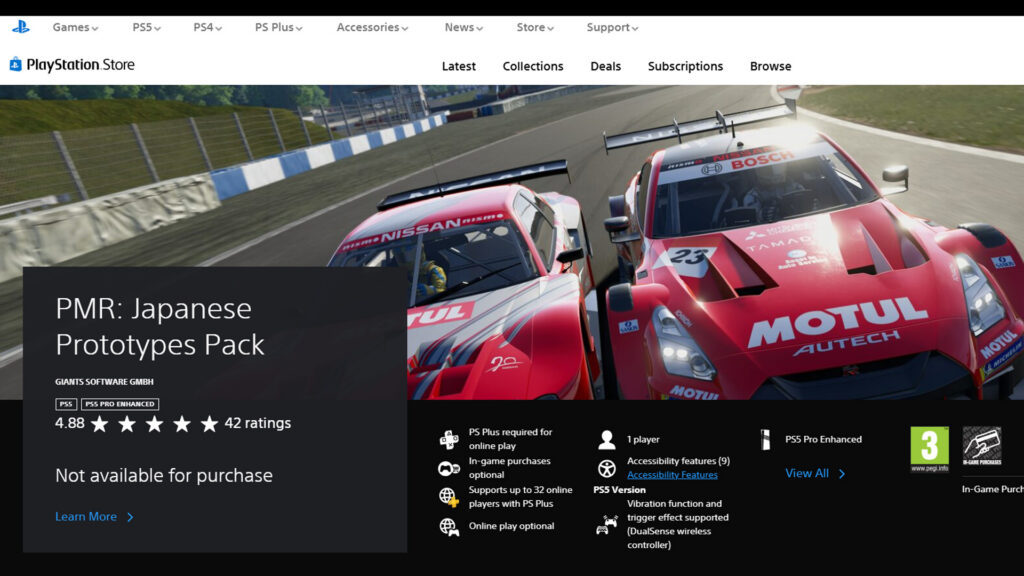Image resolution: width=1024 pixels, height=576 pixels.
Task: Click the 4.88 rating score
Action: coord(70,423)
